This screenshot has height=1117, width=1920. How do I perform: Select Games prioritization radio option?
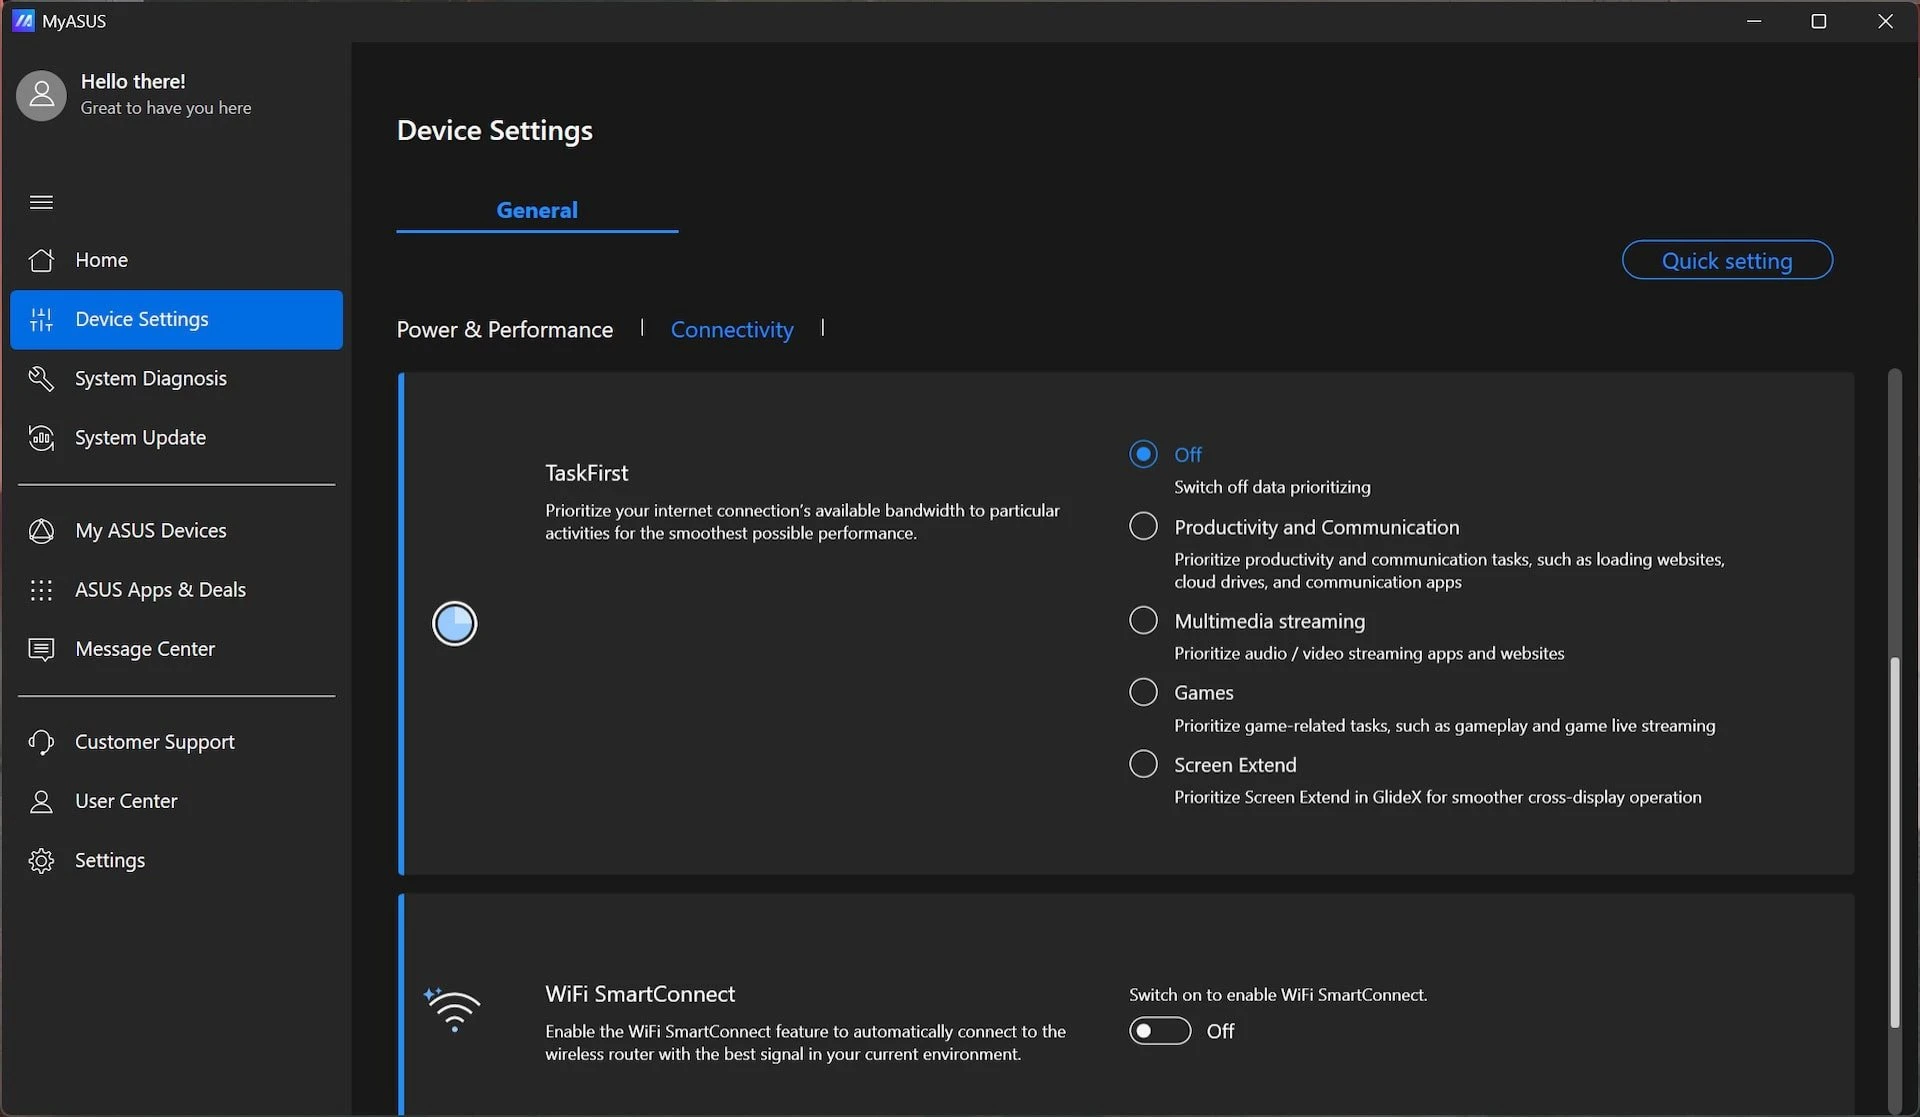tap(1143, 692)
